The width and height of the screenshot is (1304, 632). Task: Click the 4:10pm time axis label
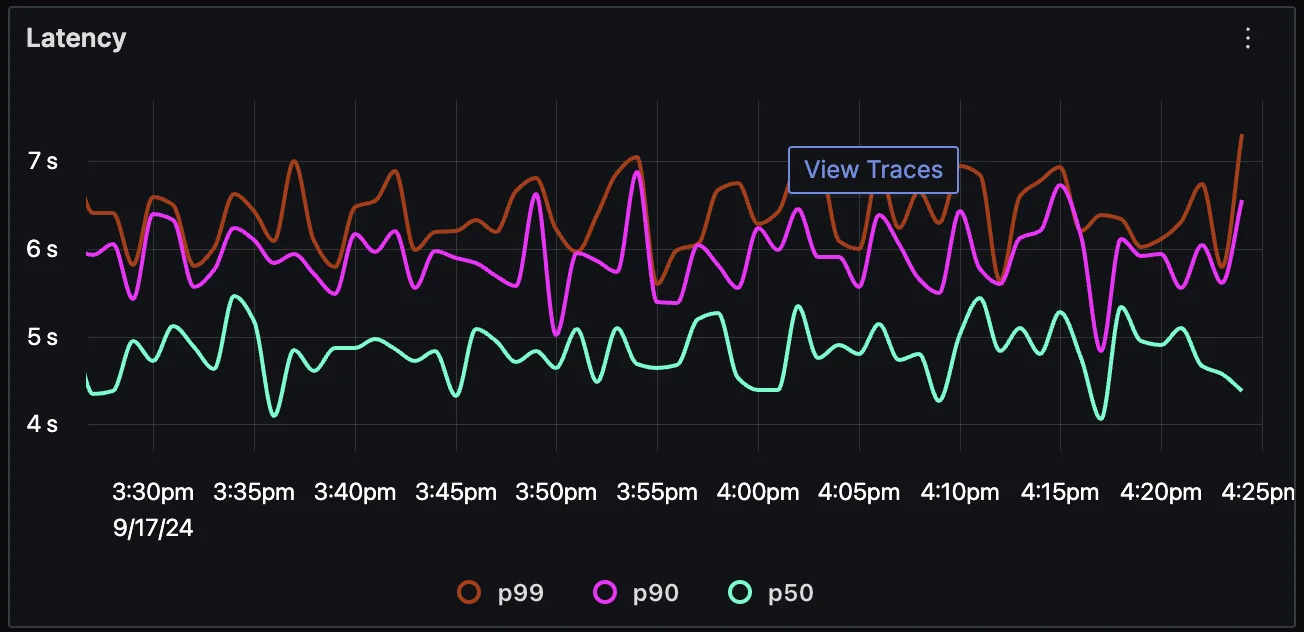click(x=960, y=492)
